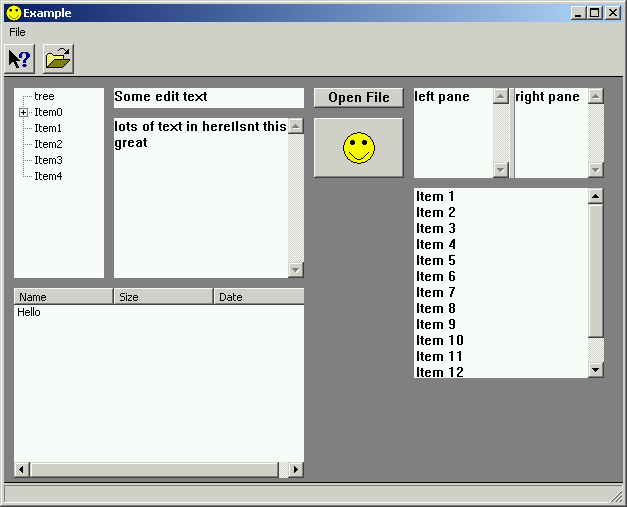The height and width of the screenshot is (507, 627).
Task: Open the File menu
Action: tap(17, 32)
